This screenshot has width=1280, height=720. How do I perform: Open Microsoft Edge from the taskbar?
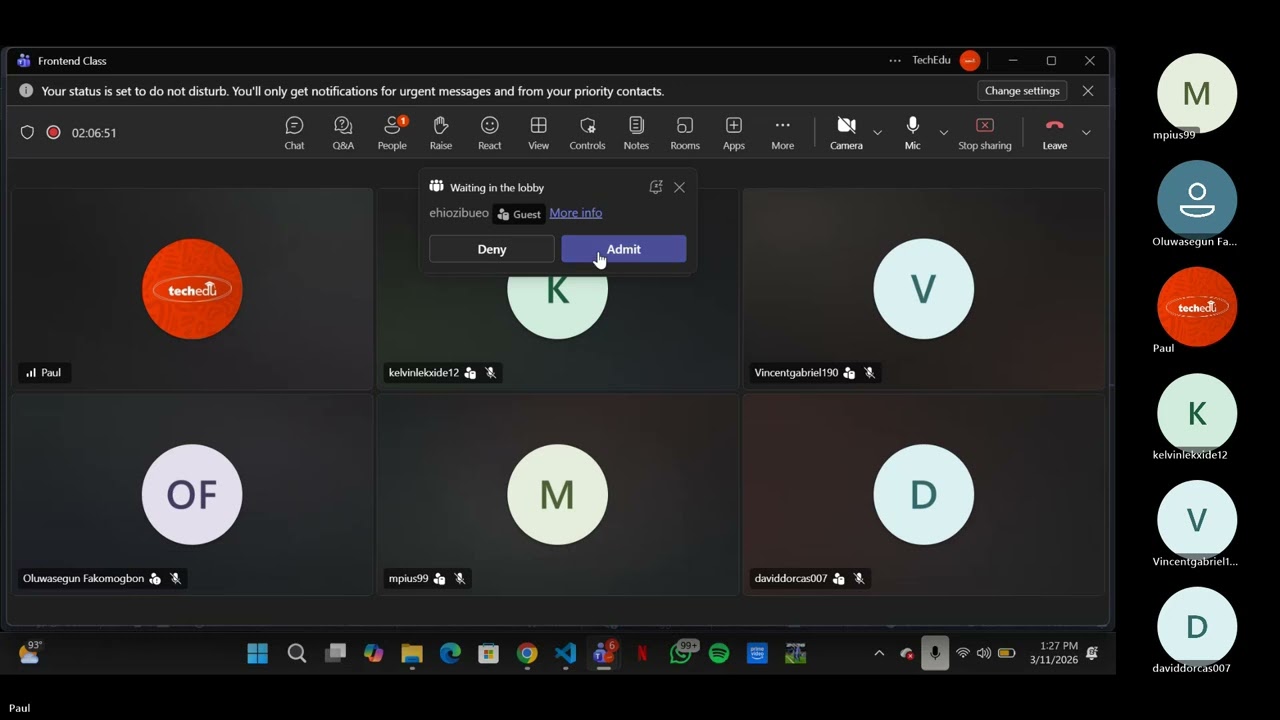[450, 654]
